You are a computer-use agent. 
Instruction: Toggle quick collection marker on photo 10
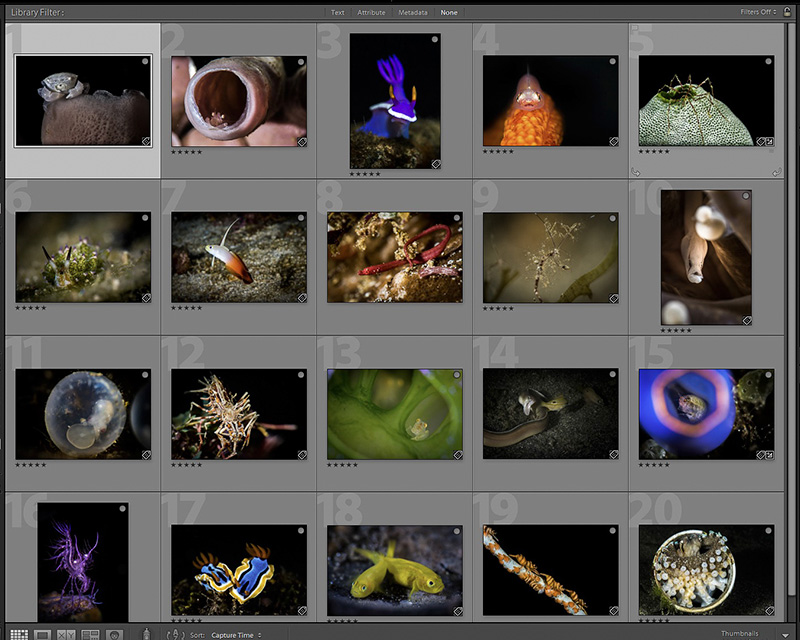745,197
